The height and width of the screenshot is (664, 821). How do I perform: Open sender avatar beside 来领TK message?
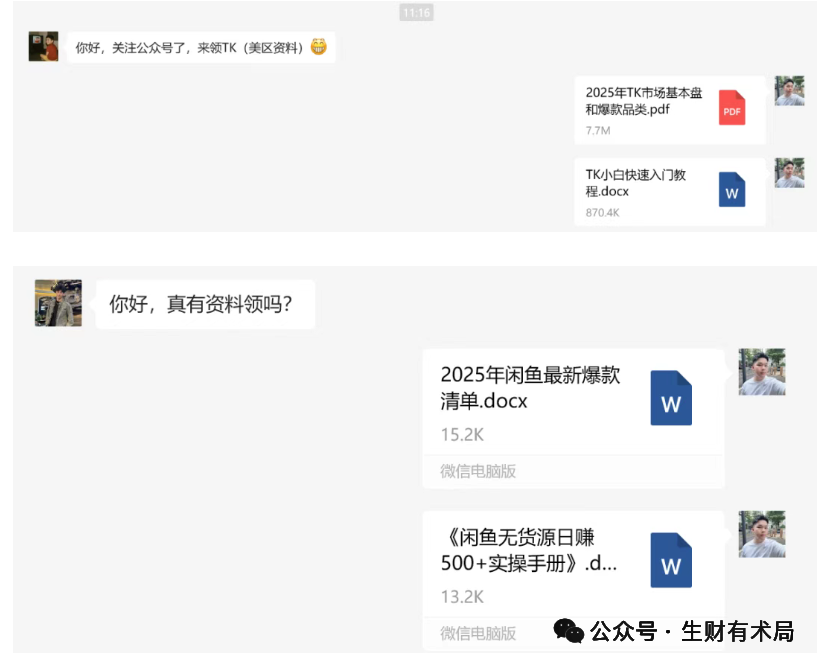43,47
